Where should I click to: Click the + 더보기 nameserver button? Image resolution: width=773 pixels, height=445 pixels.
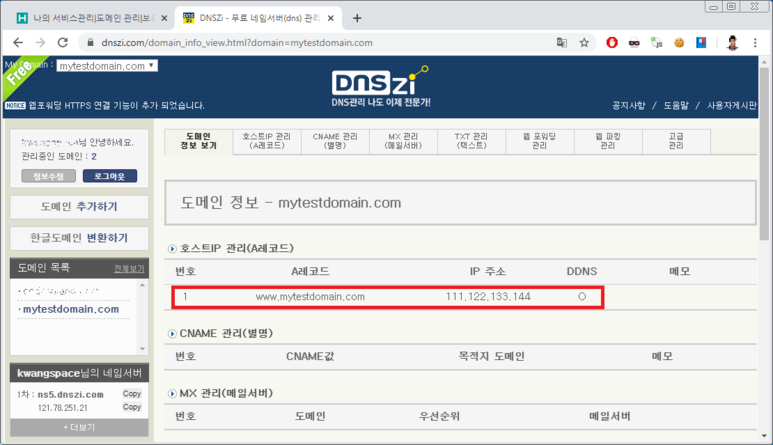pos(79,427)
